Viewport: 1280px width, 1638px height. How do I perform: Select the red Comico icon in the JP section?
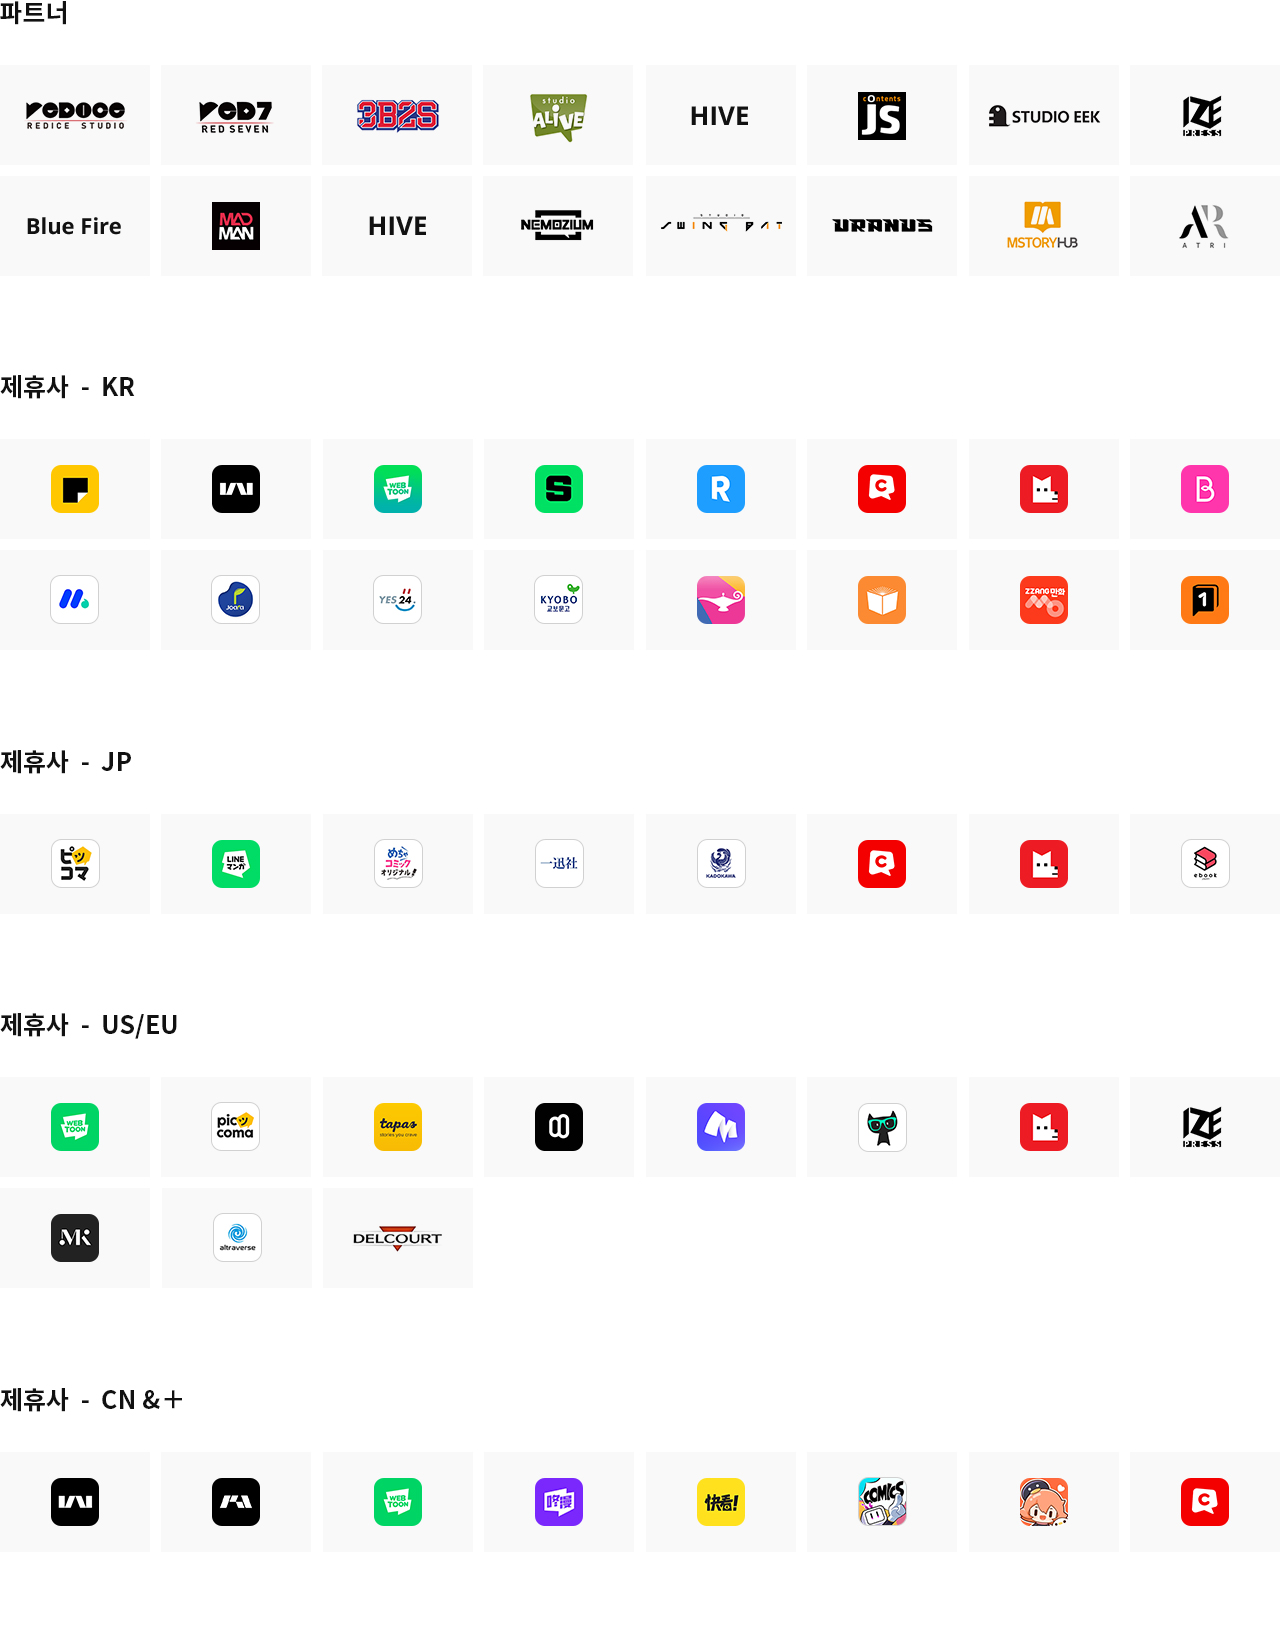tap(882, 864)
